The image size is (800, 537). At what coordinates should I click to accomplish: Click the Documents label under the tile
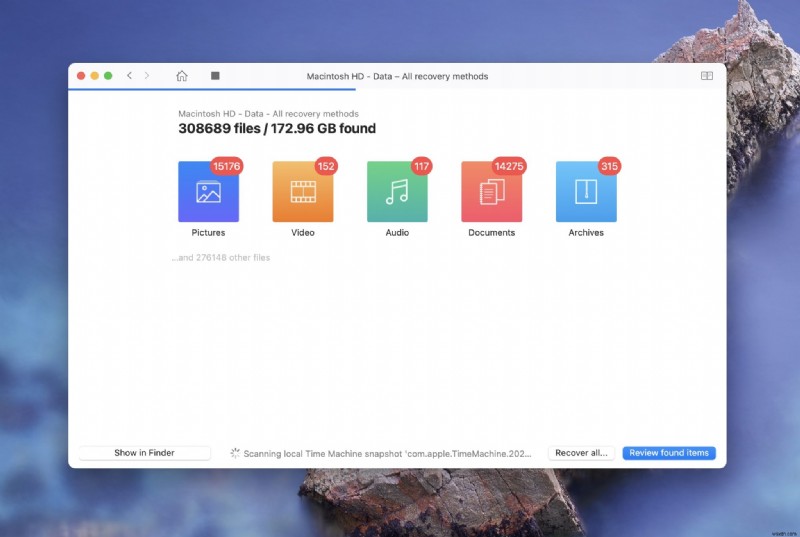point(491,233)
